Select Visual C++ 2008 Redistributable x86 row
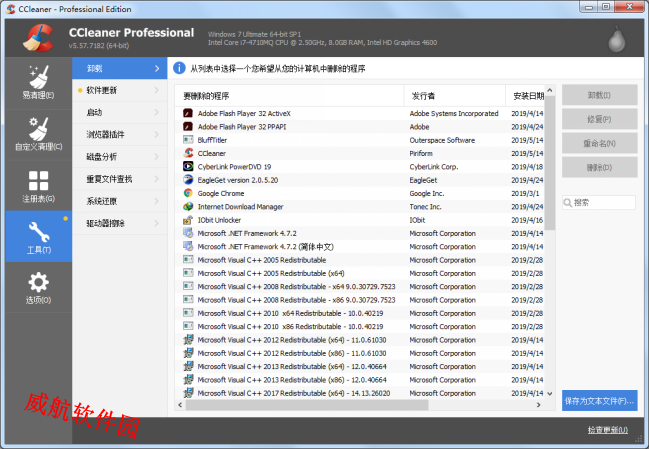 coord(360,300)
